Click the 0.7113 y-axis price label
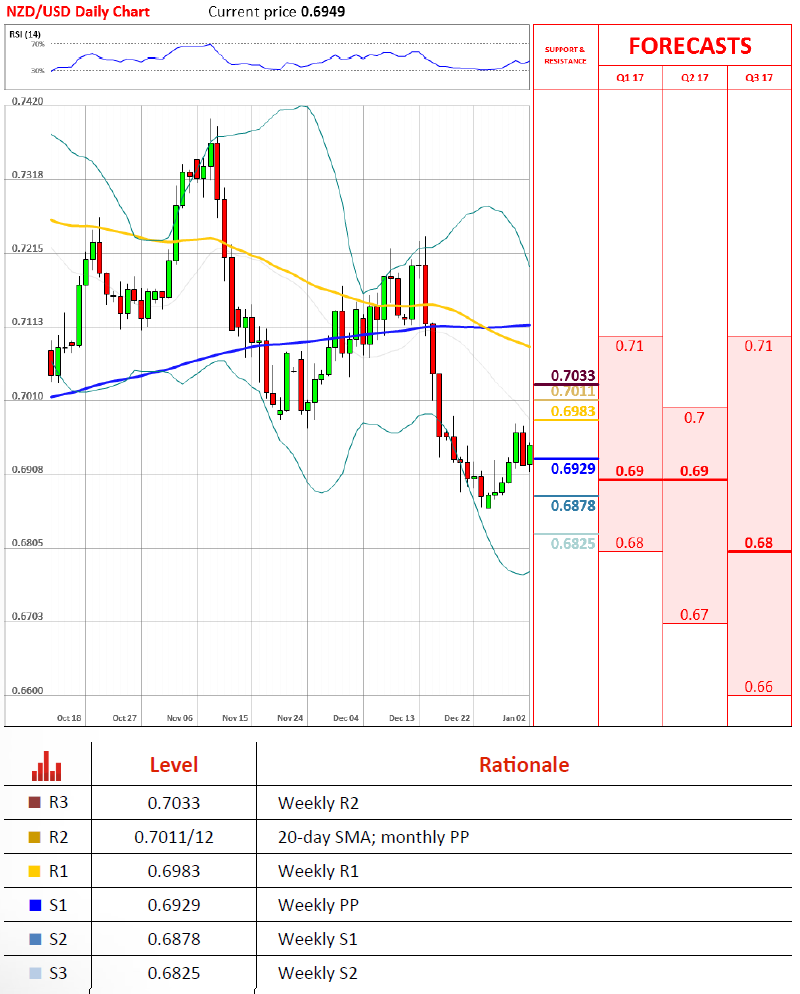 (27, 322)
